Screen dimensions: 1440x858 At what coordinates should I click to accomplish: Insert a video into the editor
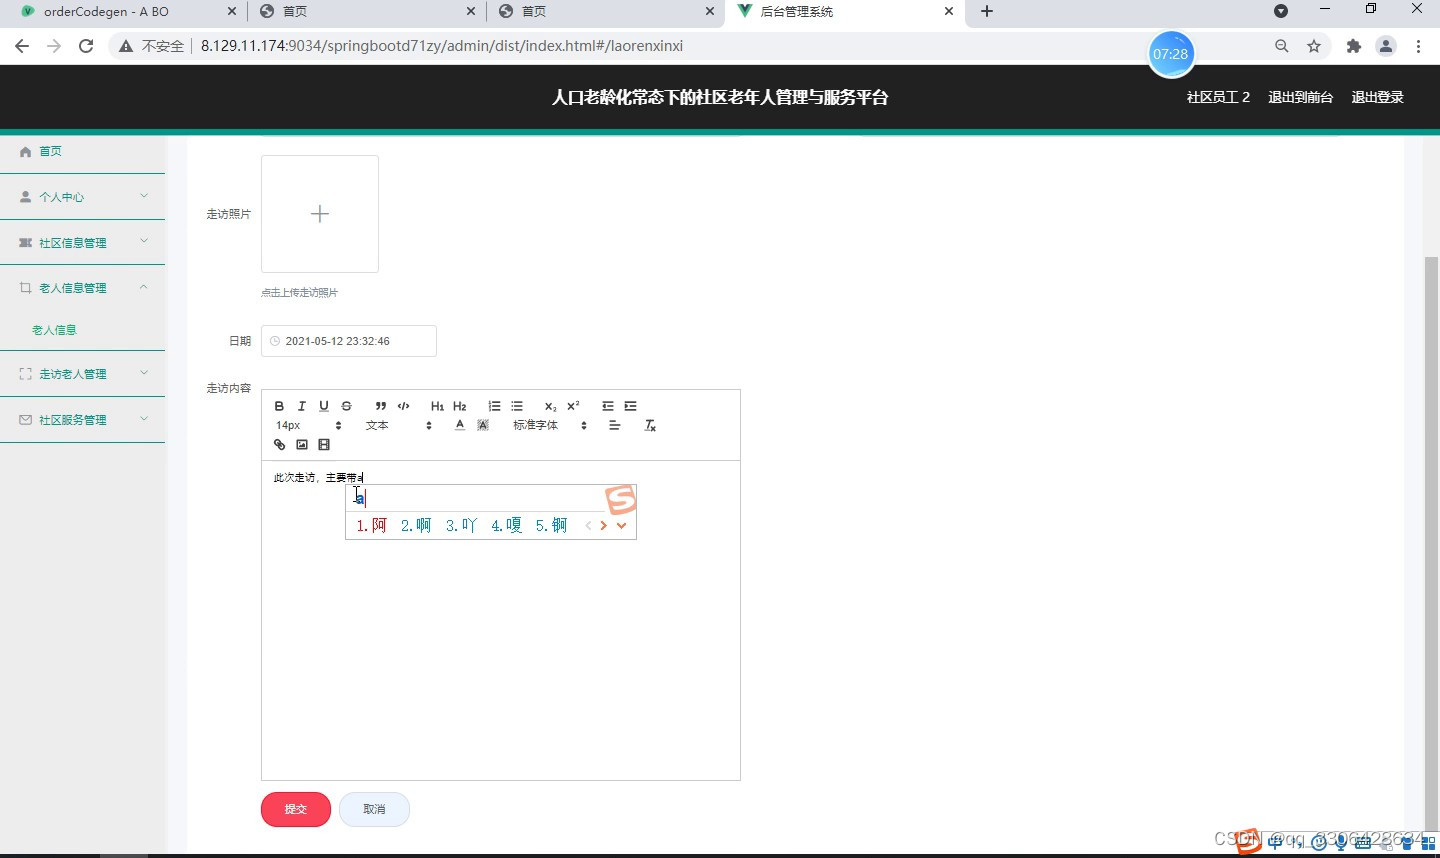coord(324,445)
